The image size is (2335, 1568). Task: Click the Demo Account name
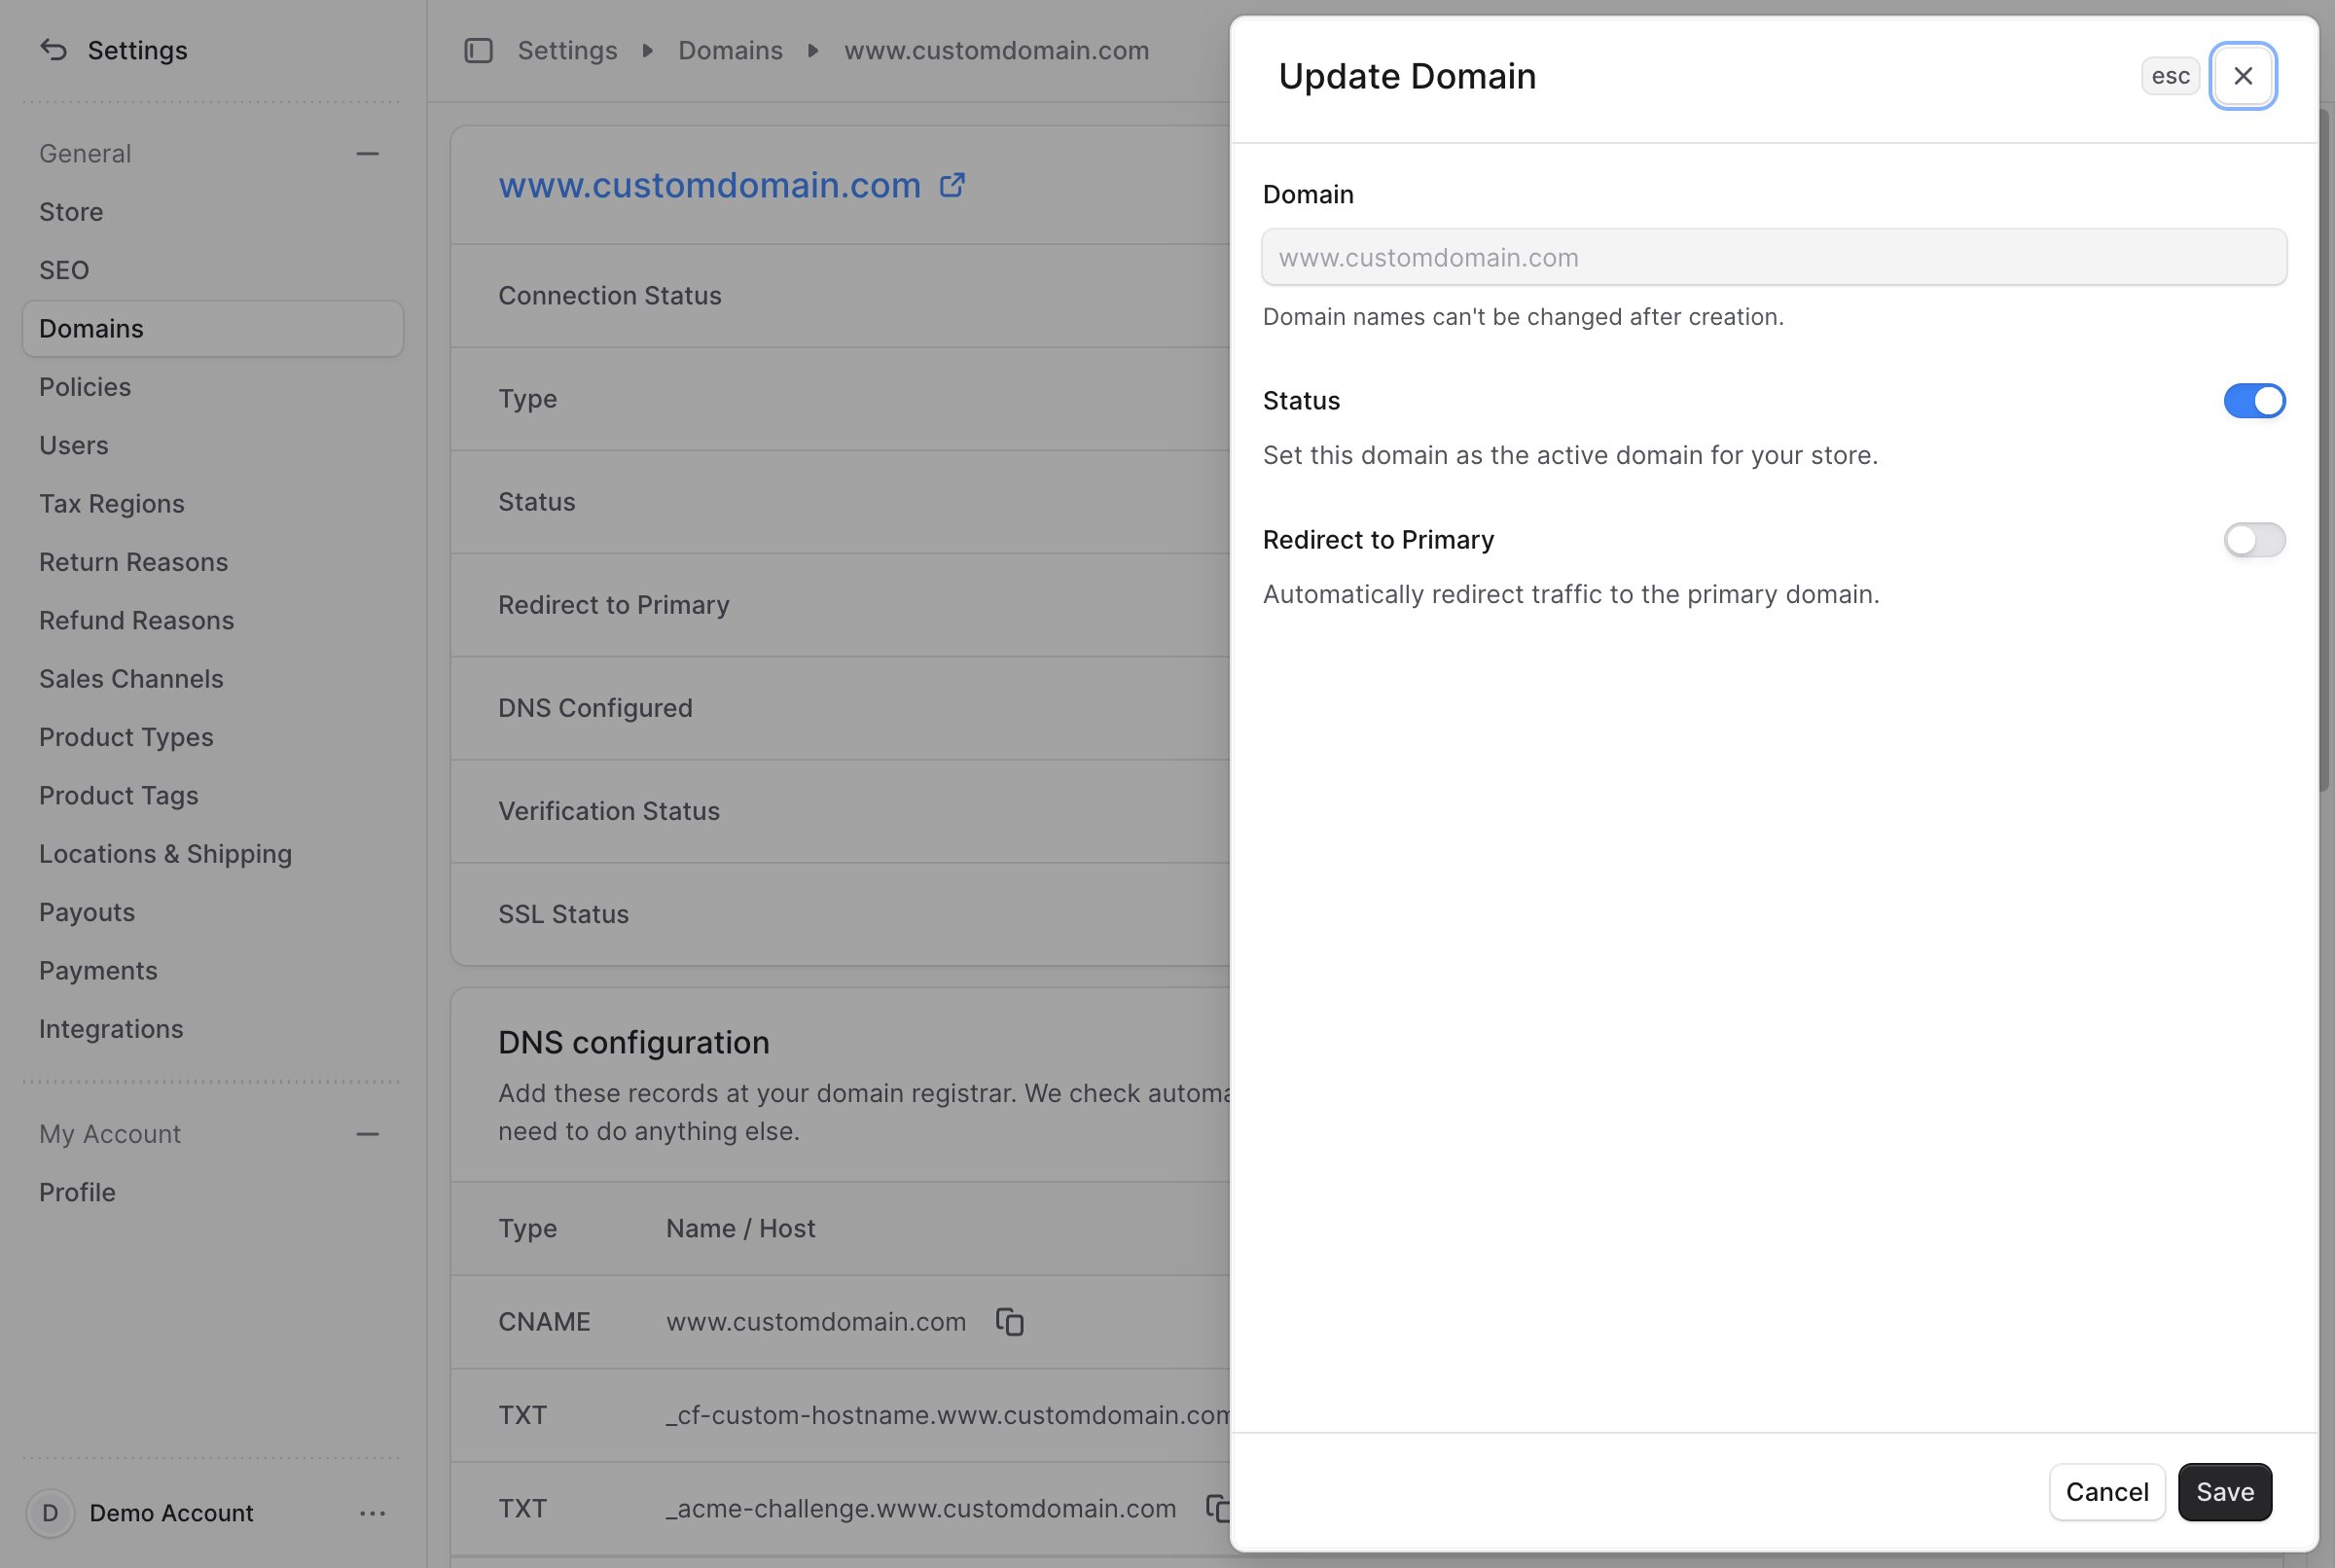[171, 1513]
